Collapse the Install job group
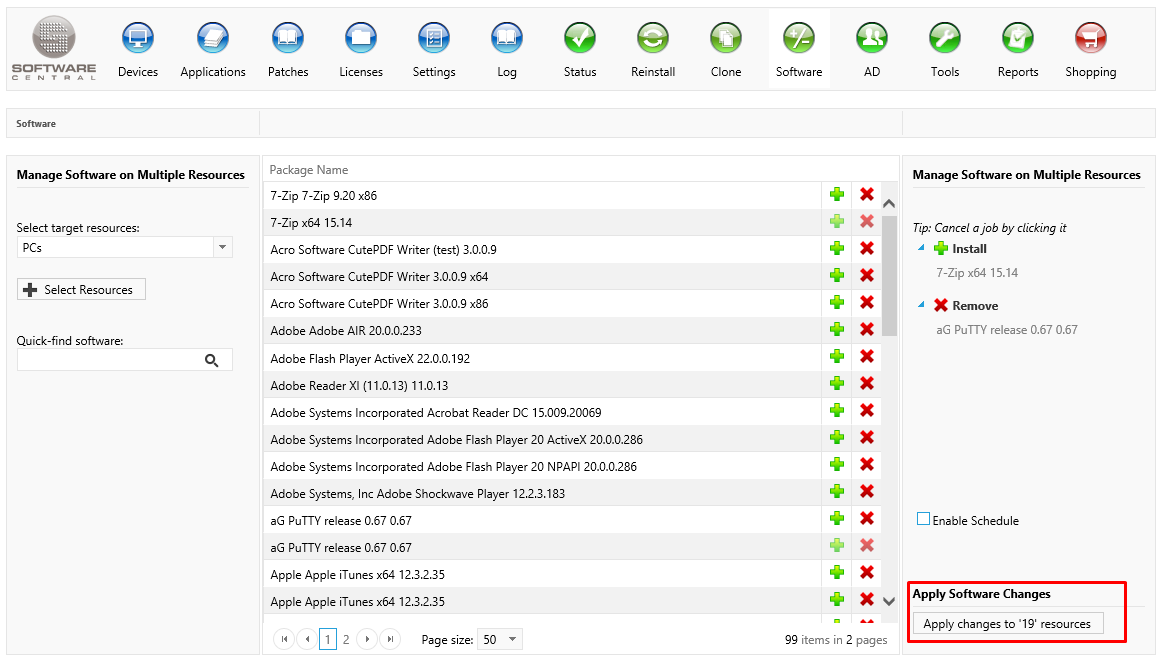 [921, 248]
